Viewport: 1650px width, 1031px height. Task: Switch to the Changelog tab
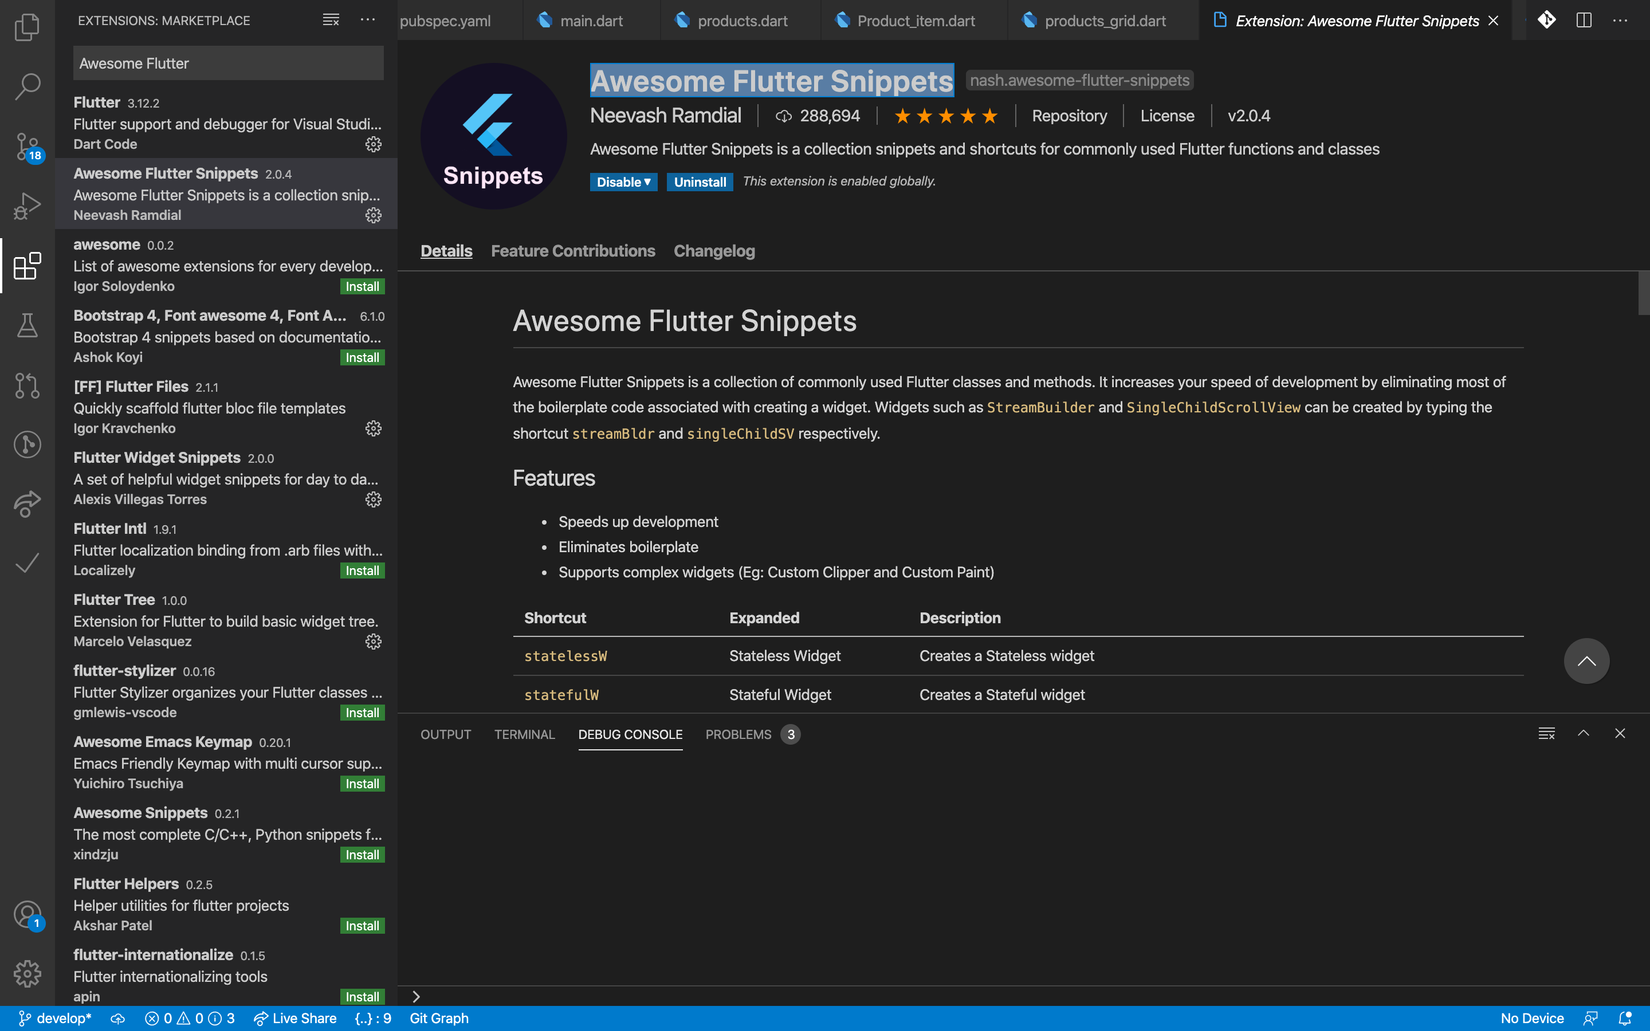[714, 251]
